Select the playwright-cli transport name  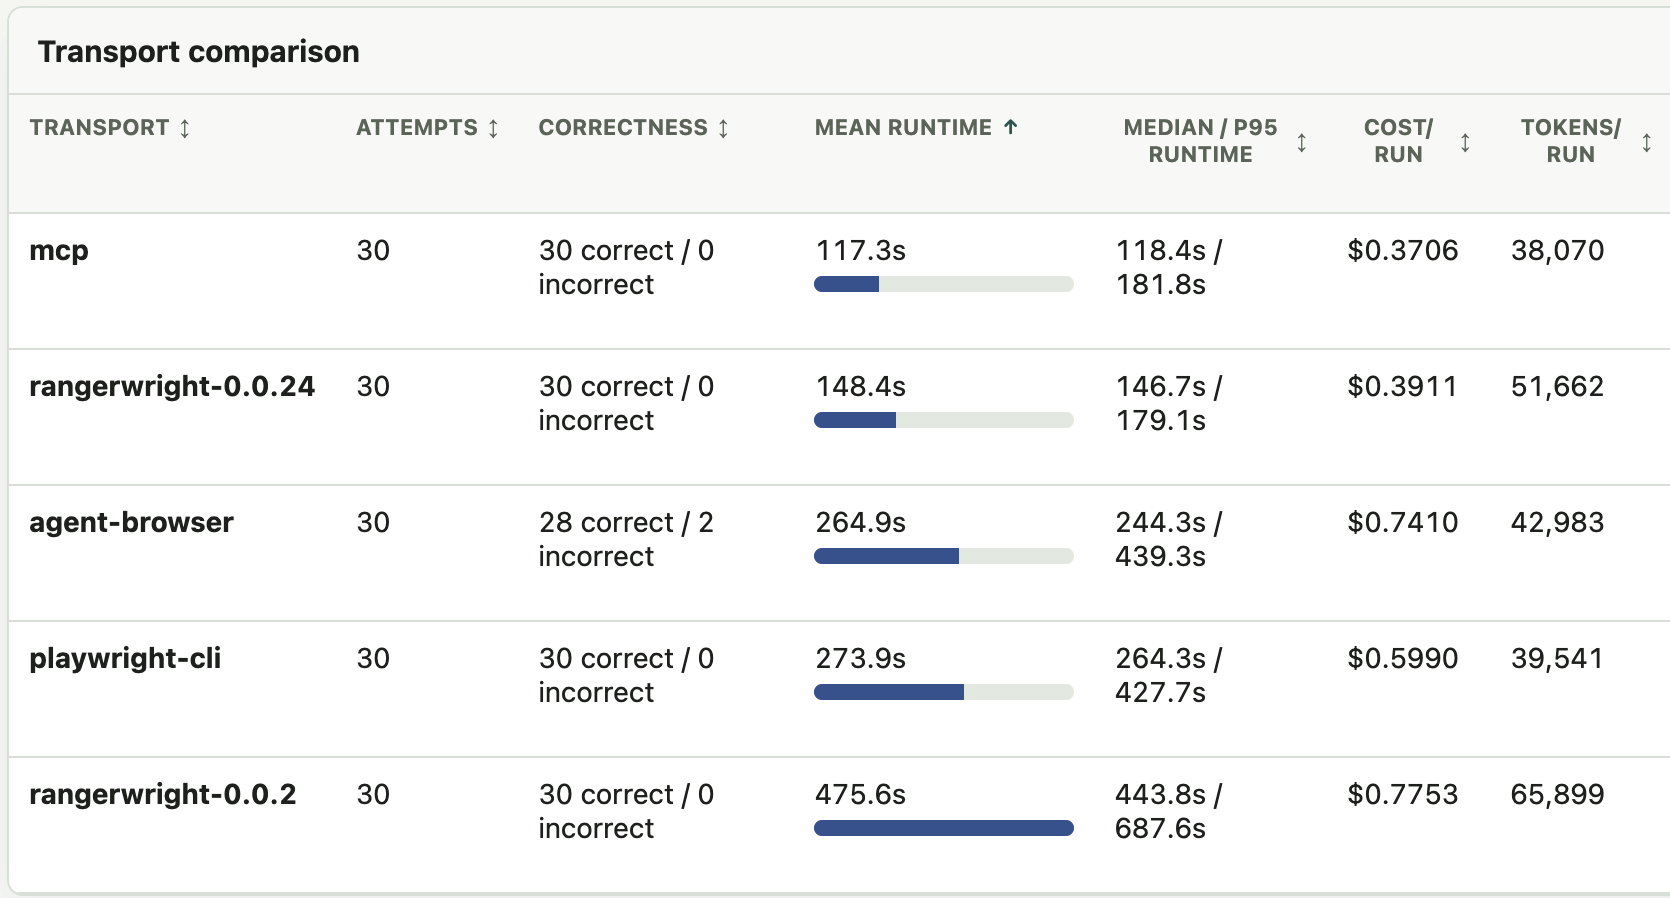coord(125,658)
